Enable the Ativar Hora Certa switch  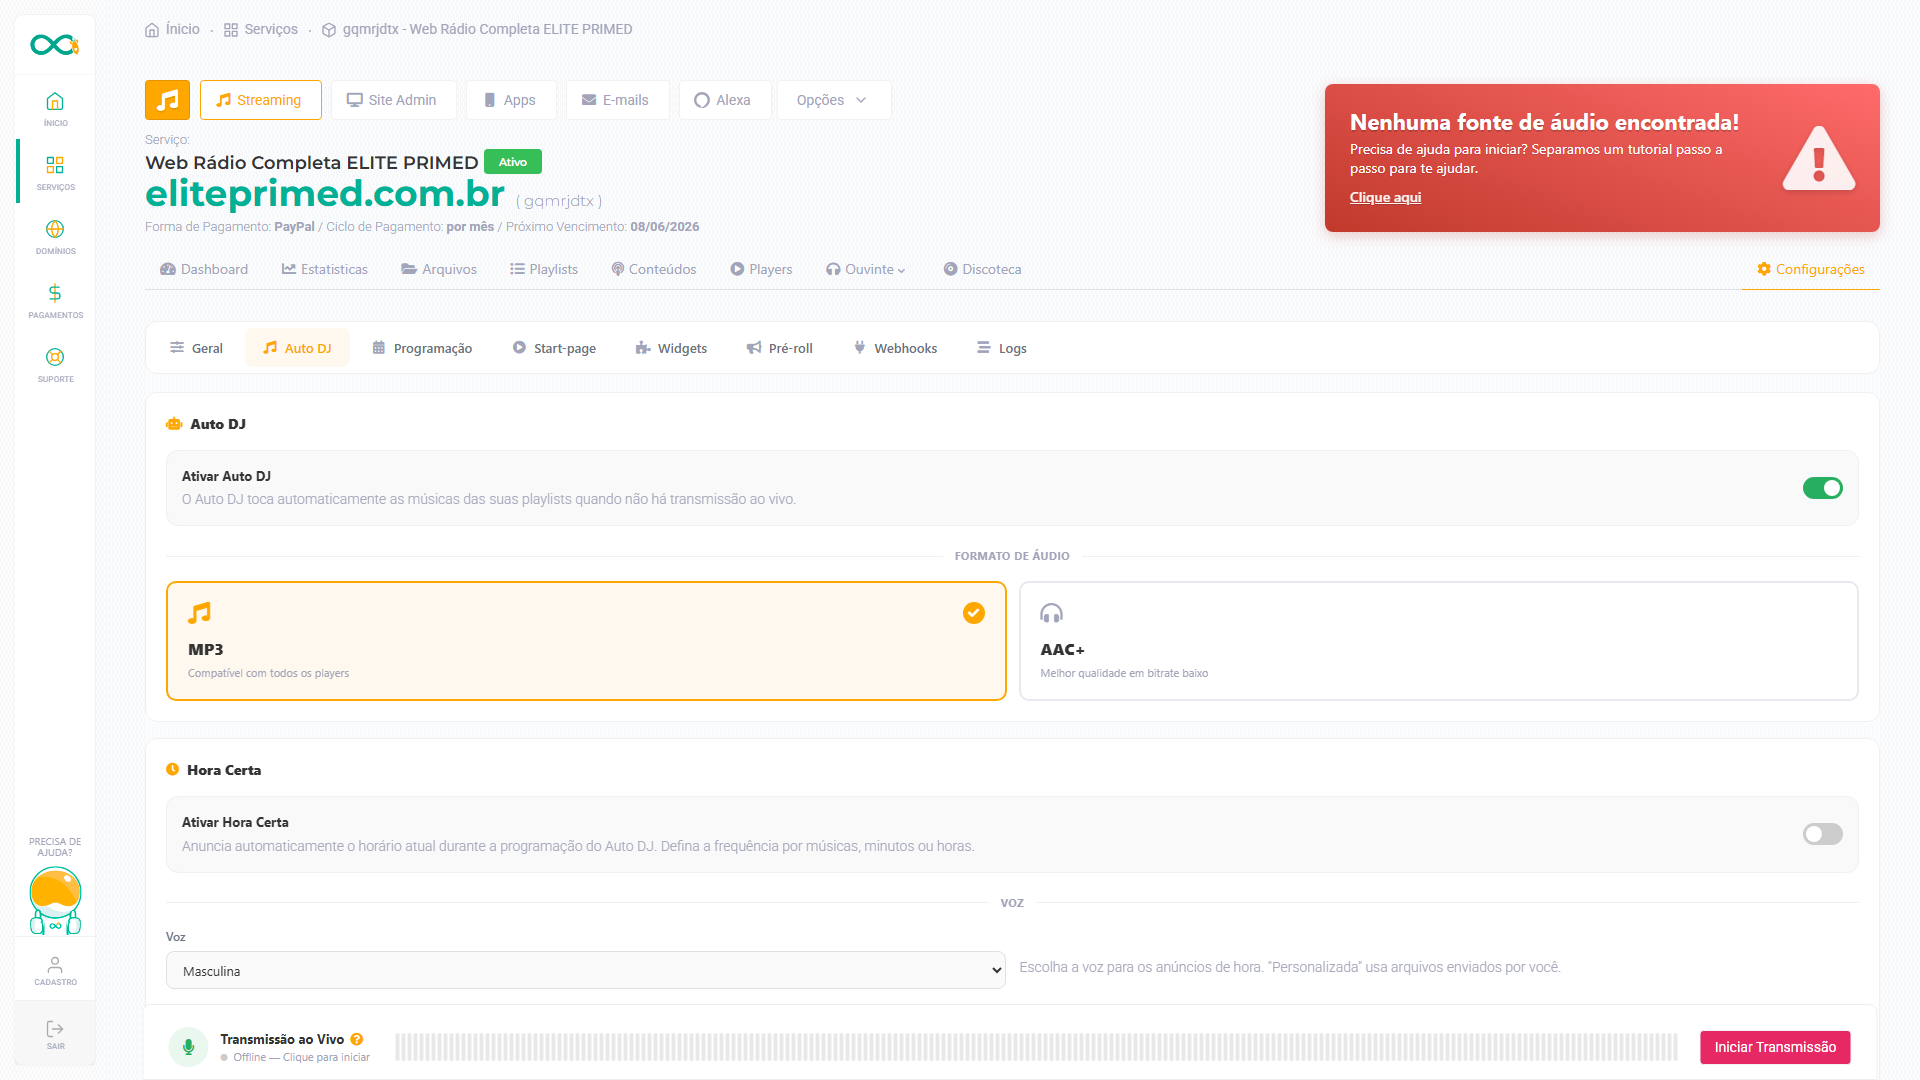[x=1822, y=834]
